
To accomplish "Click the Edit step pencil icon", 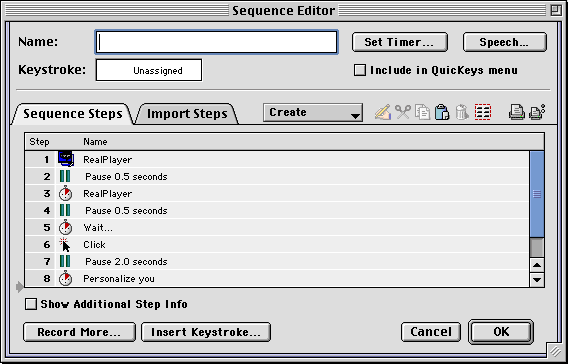I will [x=383, y=112].
